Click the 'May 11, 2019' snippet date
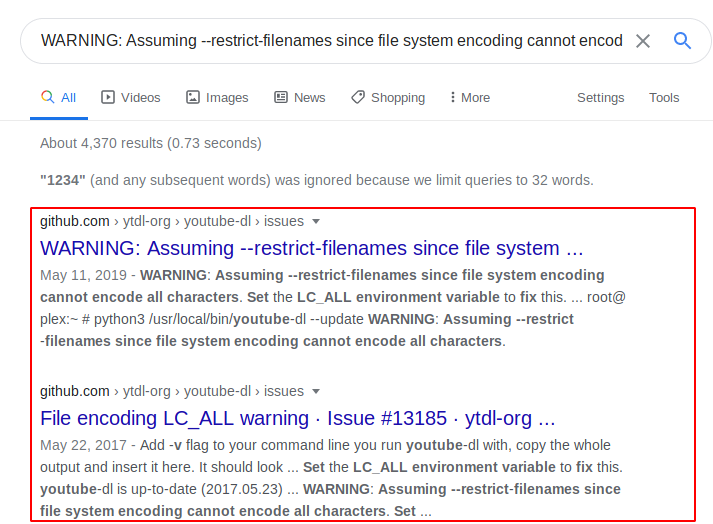713x524 pixels. click(83, 275)
